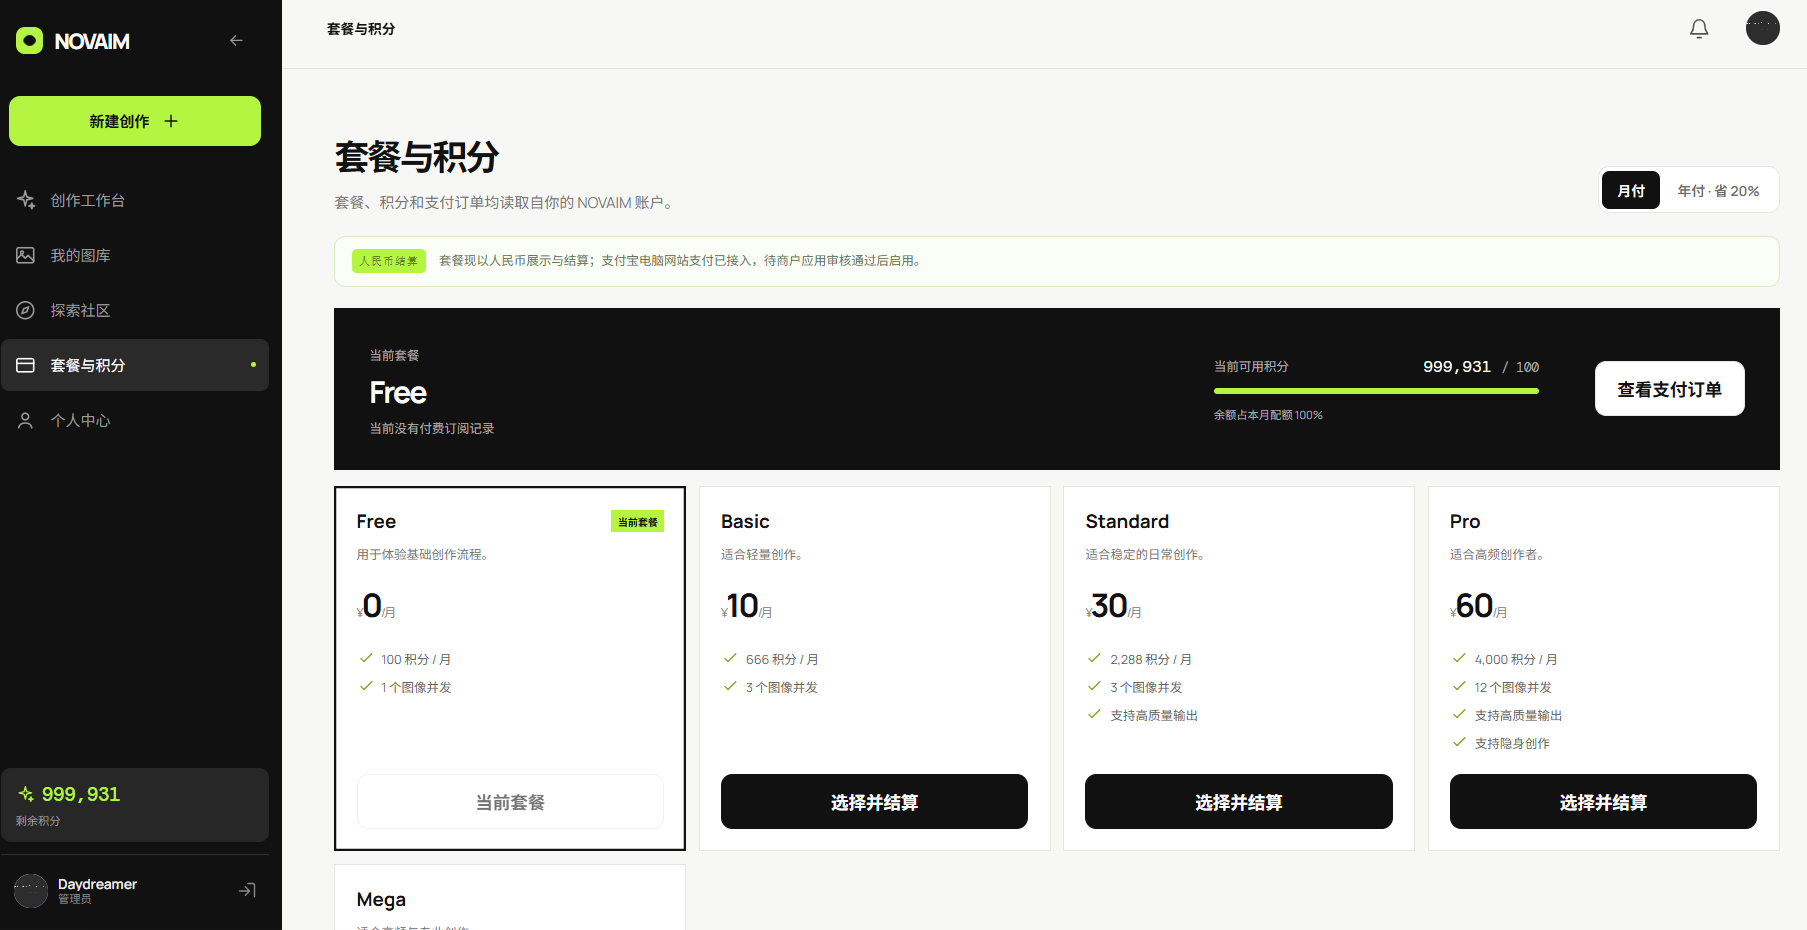Click the 新建创作 button
Screen dimensions: 1807x930
135,121
